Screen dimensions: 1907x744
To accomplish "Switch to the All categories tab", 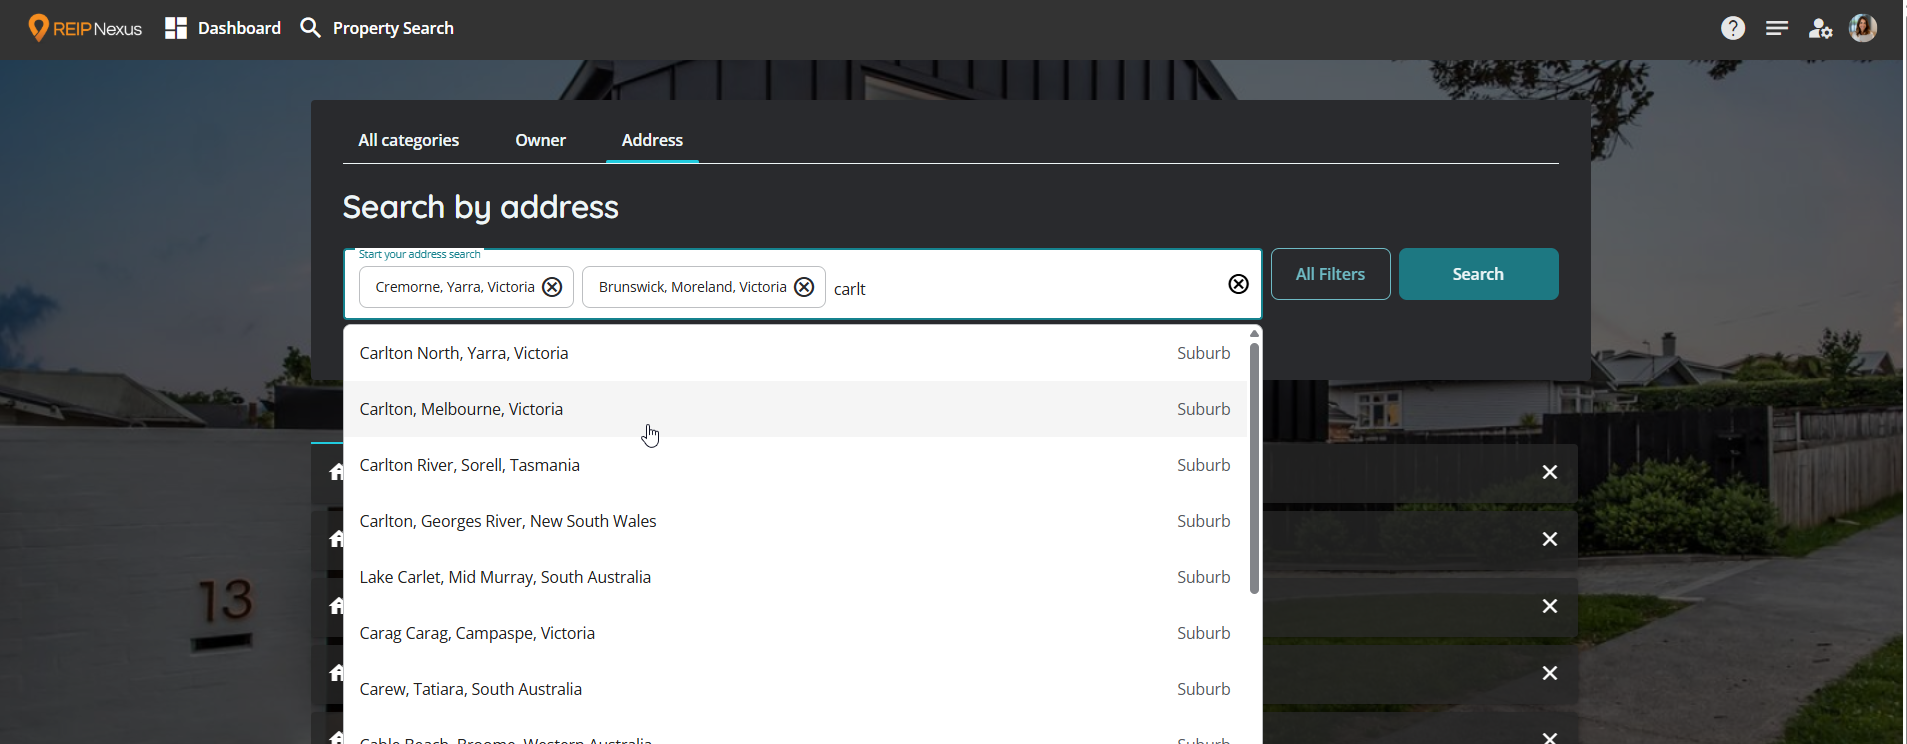I will click(x=408, y=140).
